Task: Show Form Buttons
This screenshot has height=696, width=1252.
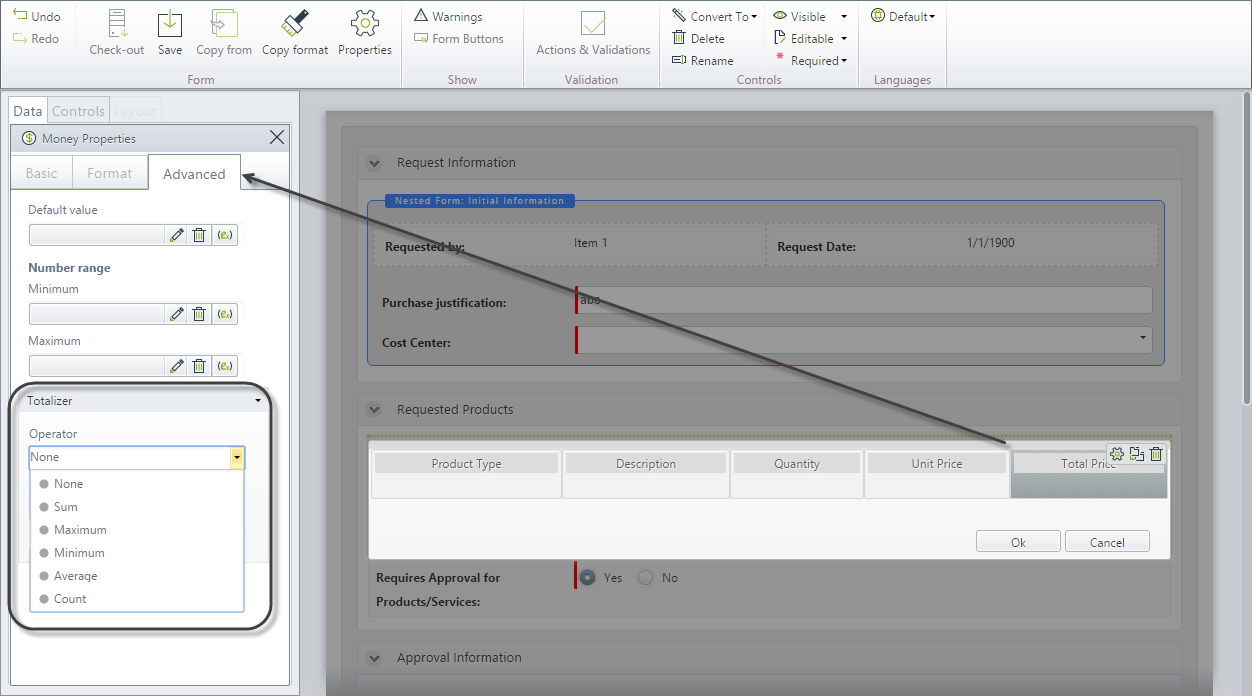Action: [x=458, y=39]
